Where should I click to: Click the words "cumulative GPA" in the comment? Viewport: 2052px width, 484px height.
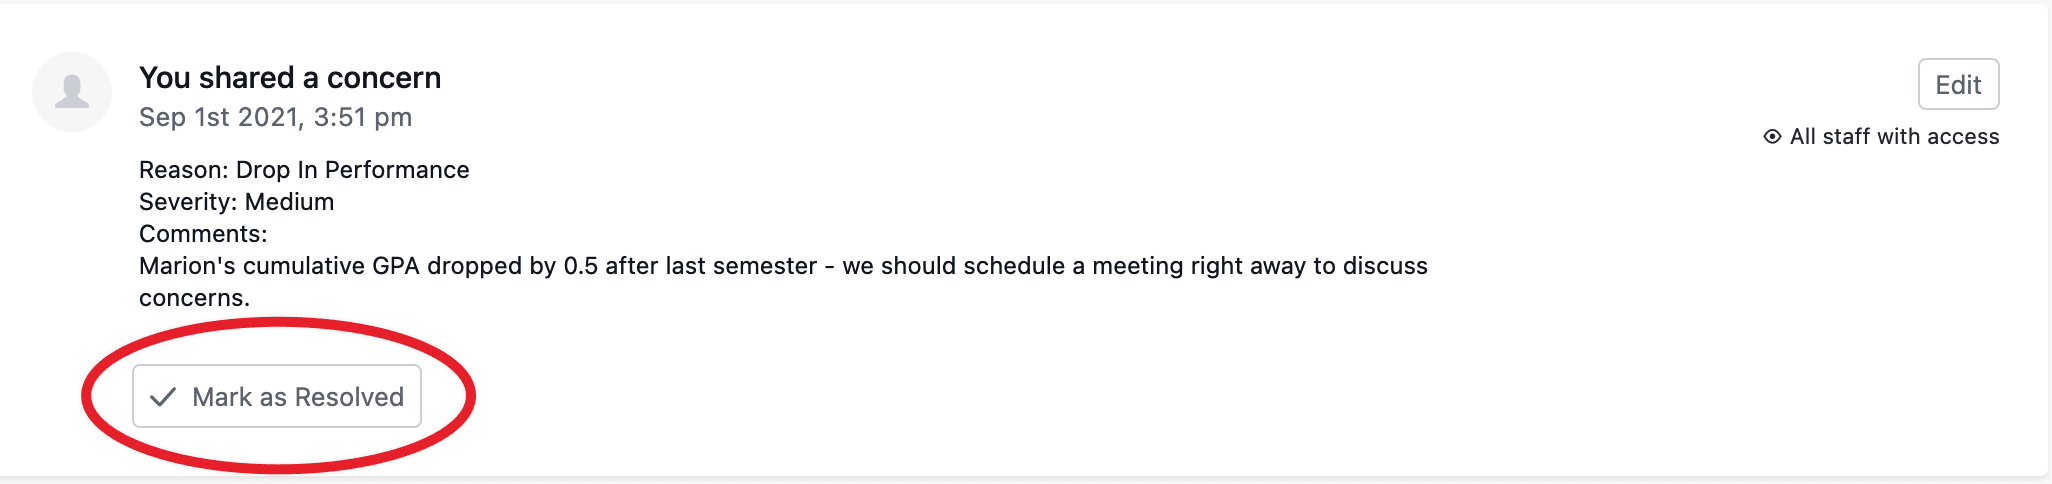click(331, 266)
